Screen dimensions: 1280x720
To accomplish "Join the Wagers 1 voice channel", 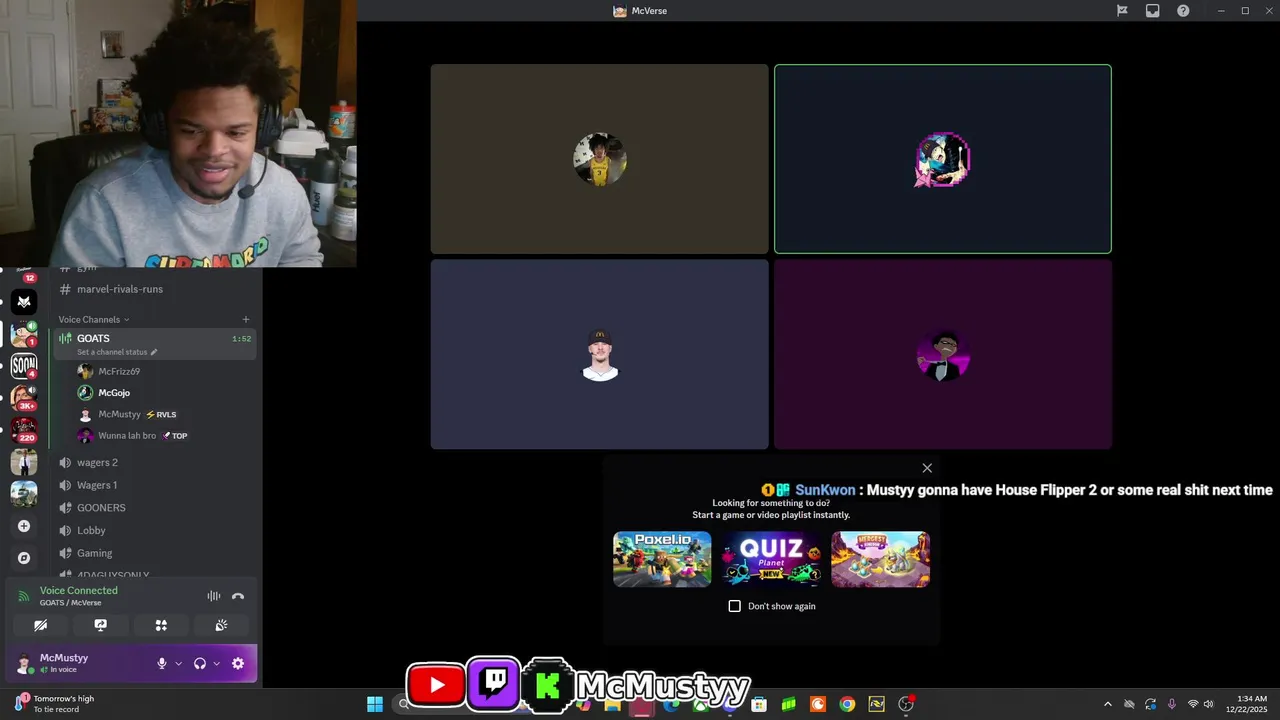I will (x=155, y=485).
